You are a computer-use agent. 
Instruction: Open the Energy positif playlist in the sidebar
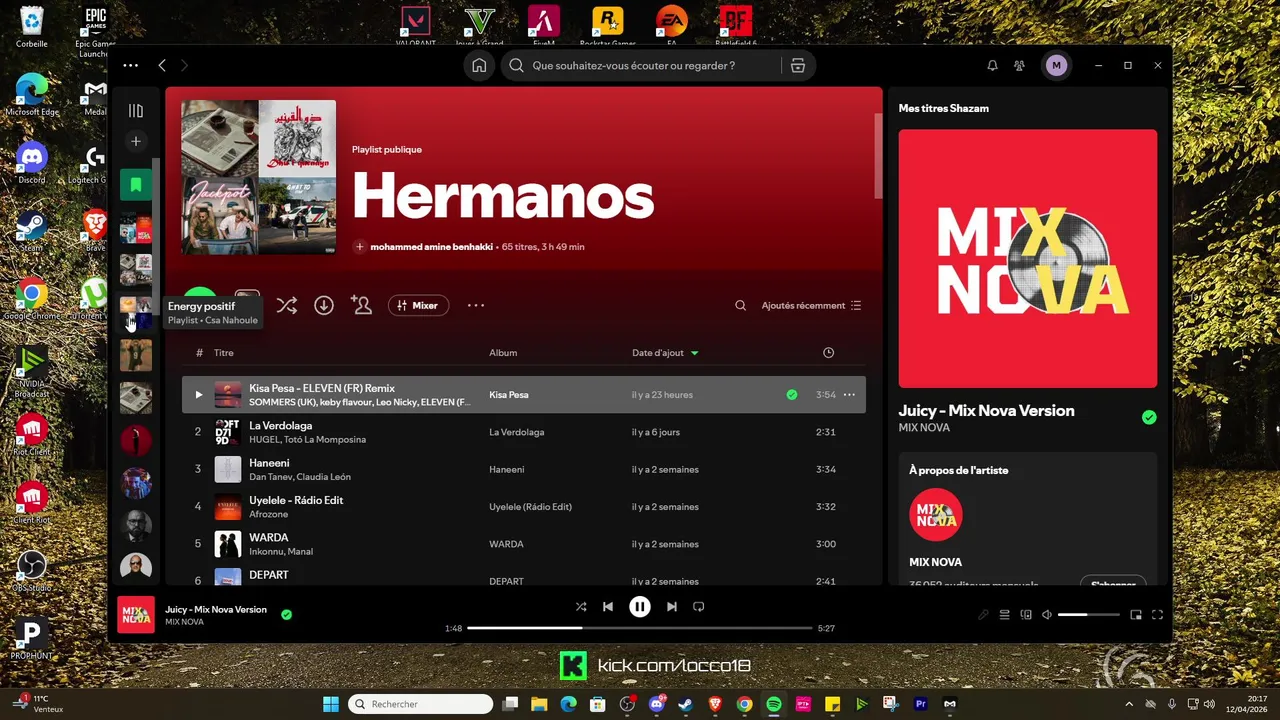136,312
